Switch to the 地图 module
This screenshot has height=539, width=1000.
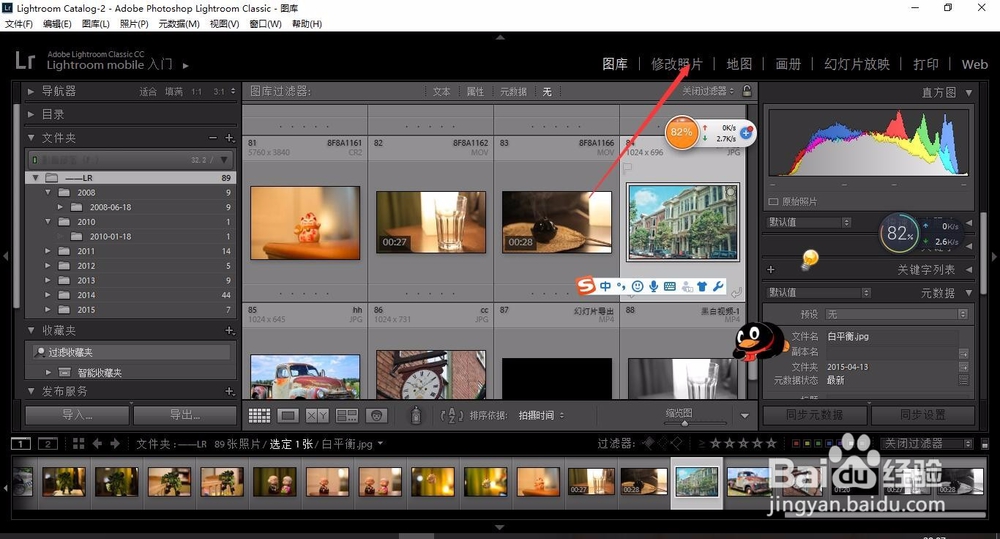point(739,64)
